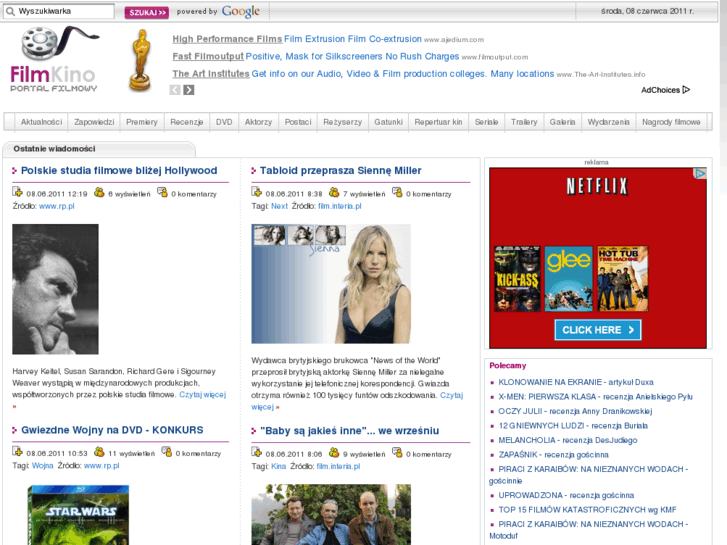
Task: Click arrow bullet before Gwiezdne Wojny headline
Action: (x=14, y=430)
